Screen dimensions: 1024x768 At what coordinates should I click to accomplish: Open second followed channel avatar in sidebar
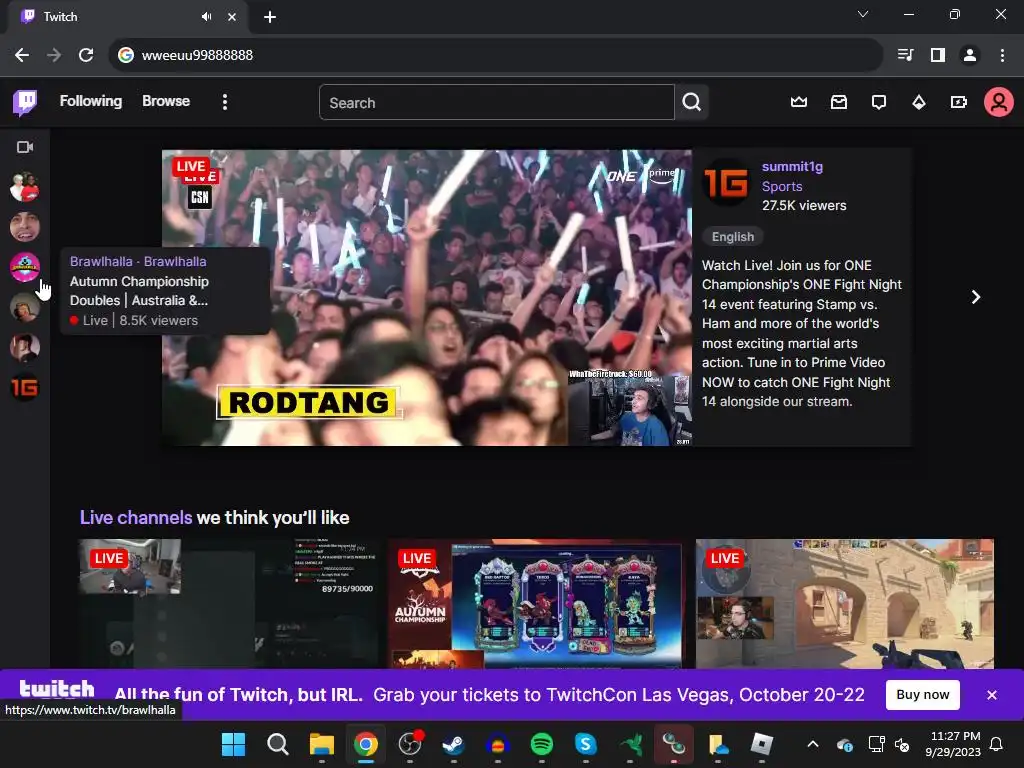[25, 227]
